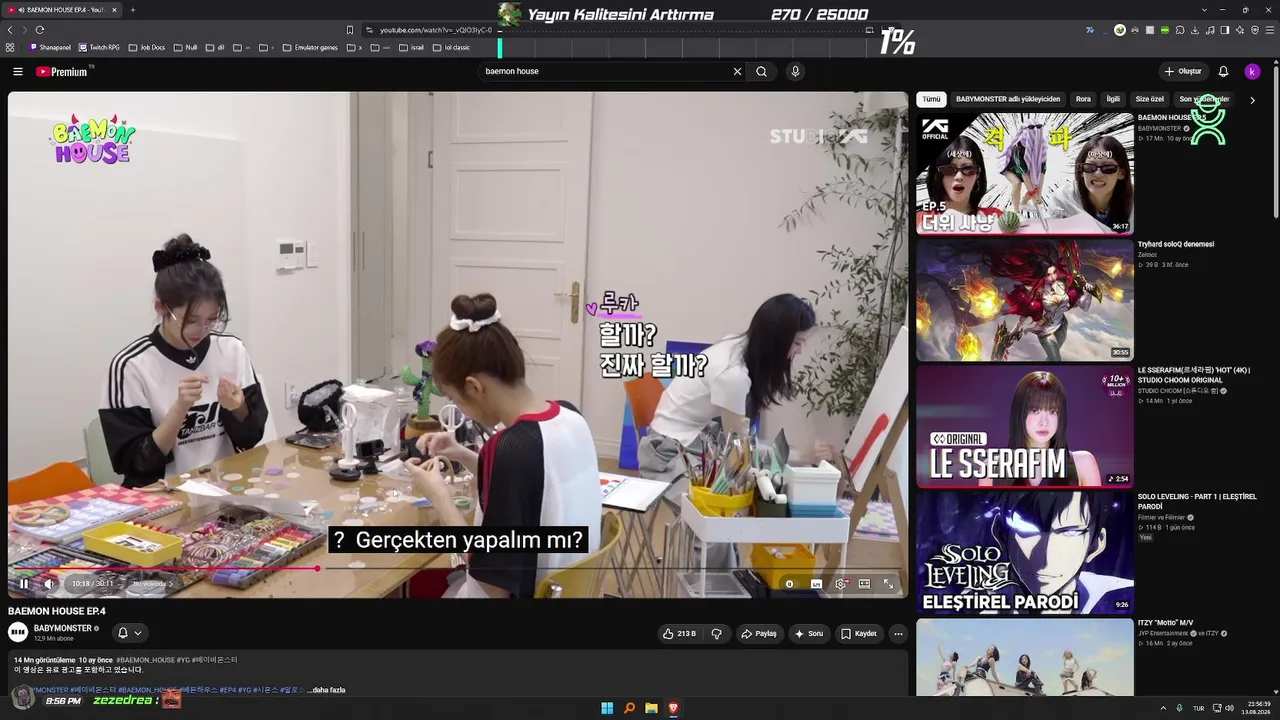Image resolution: width=1280 pixels, height=720 pixels.
Task: Reload the current page
Action: coord(39,30)
